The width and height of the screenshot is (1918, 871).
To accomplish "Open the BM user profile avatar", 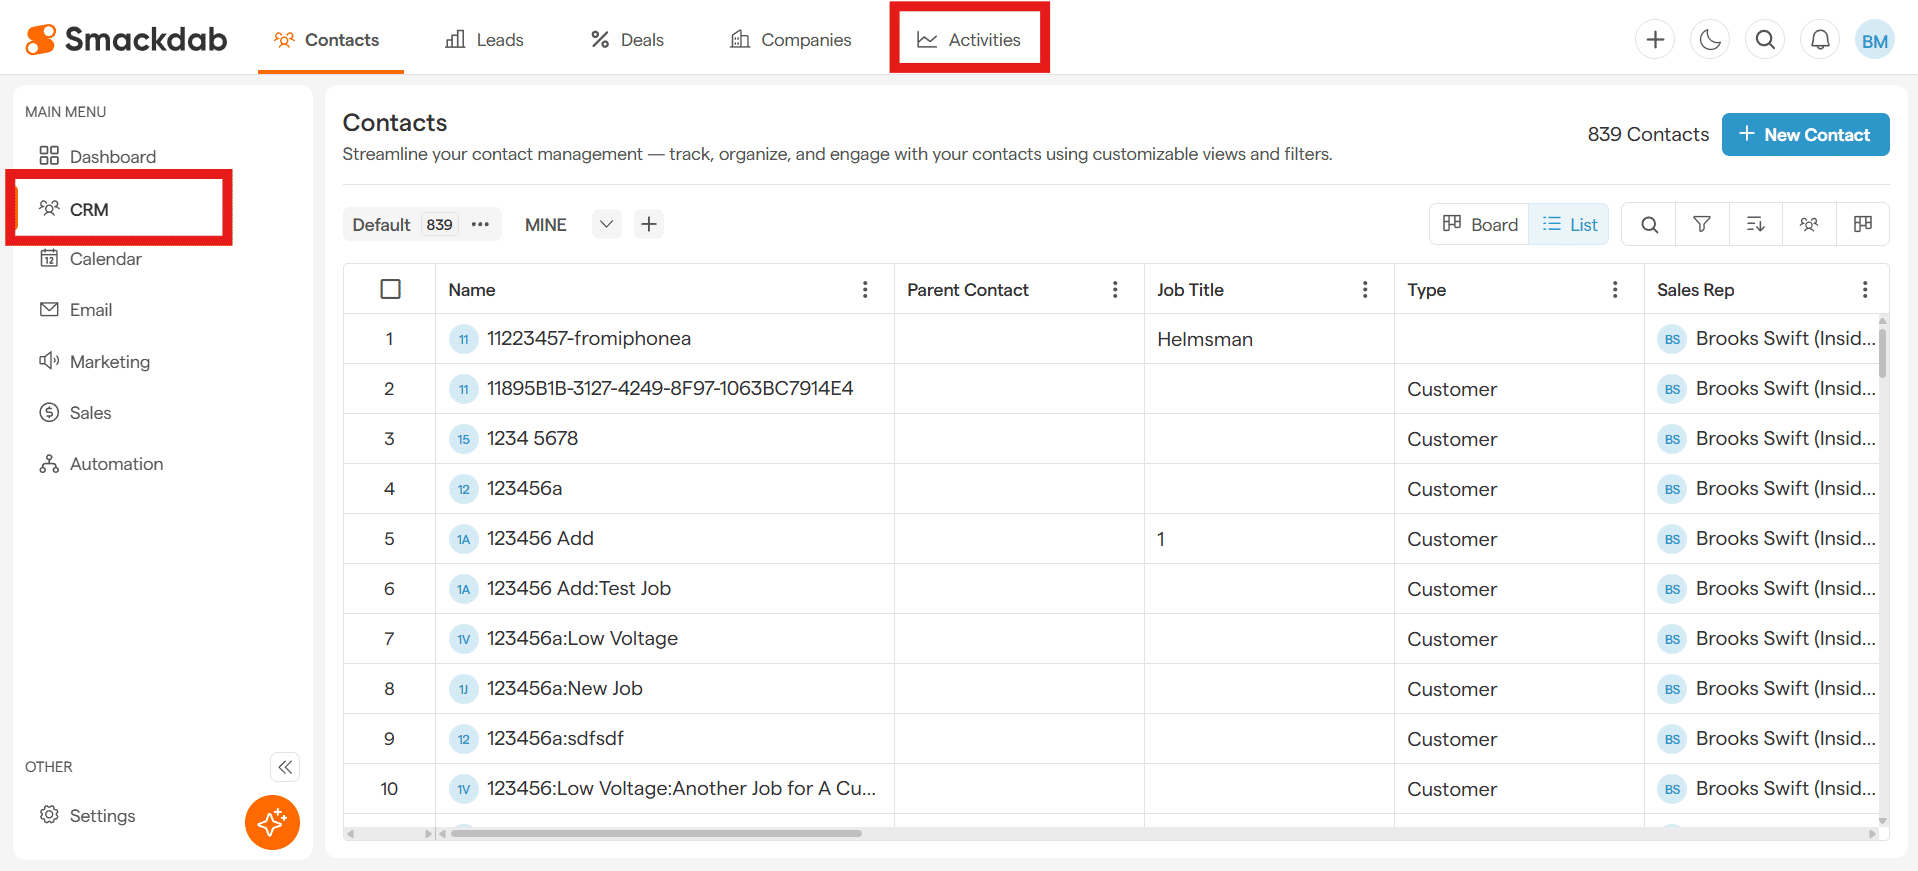I will point(1874,41).
